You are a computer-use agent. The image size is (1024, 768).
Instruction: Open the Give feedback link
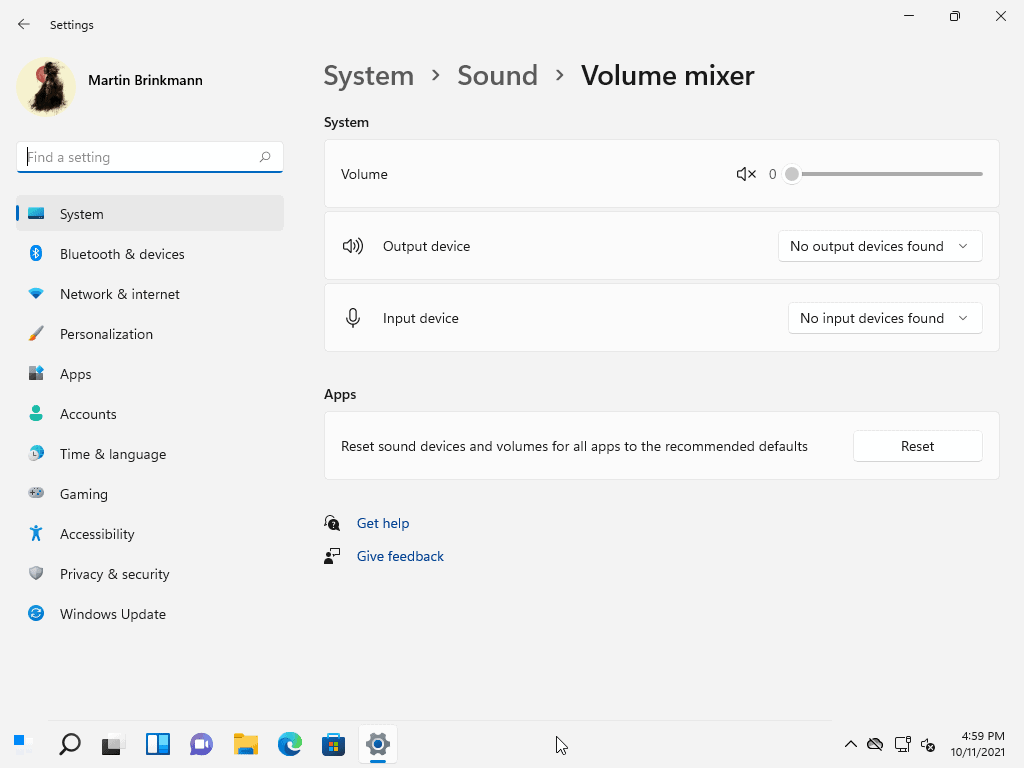coord(400,556)
